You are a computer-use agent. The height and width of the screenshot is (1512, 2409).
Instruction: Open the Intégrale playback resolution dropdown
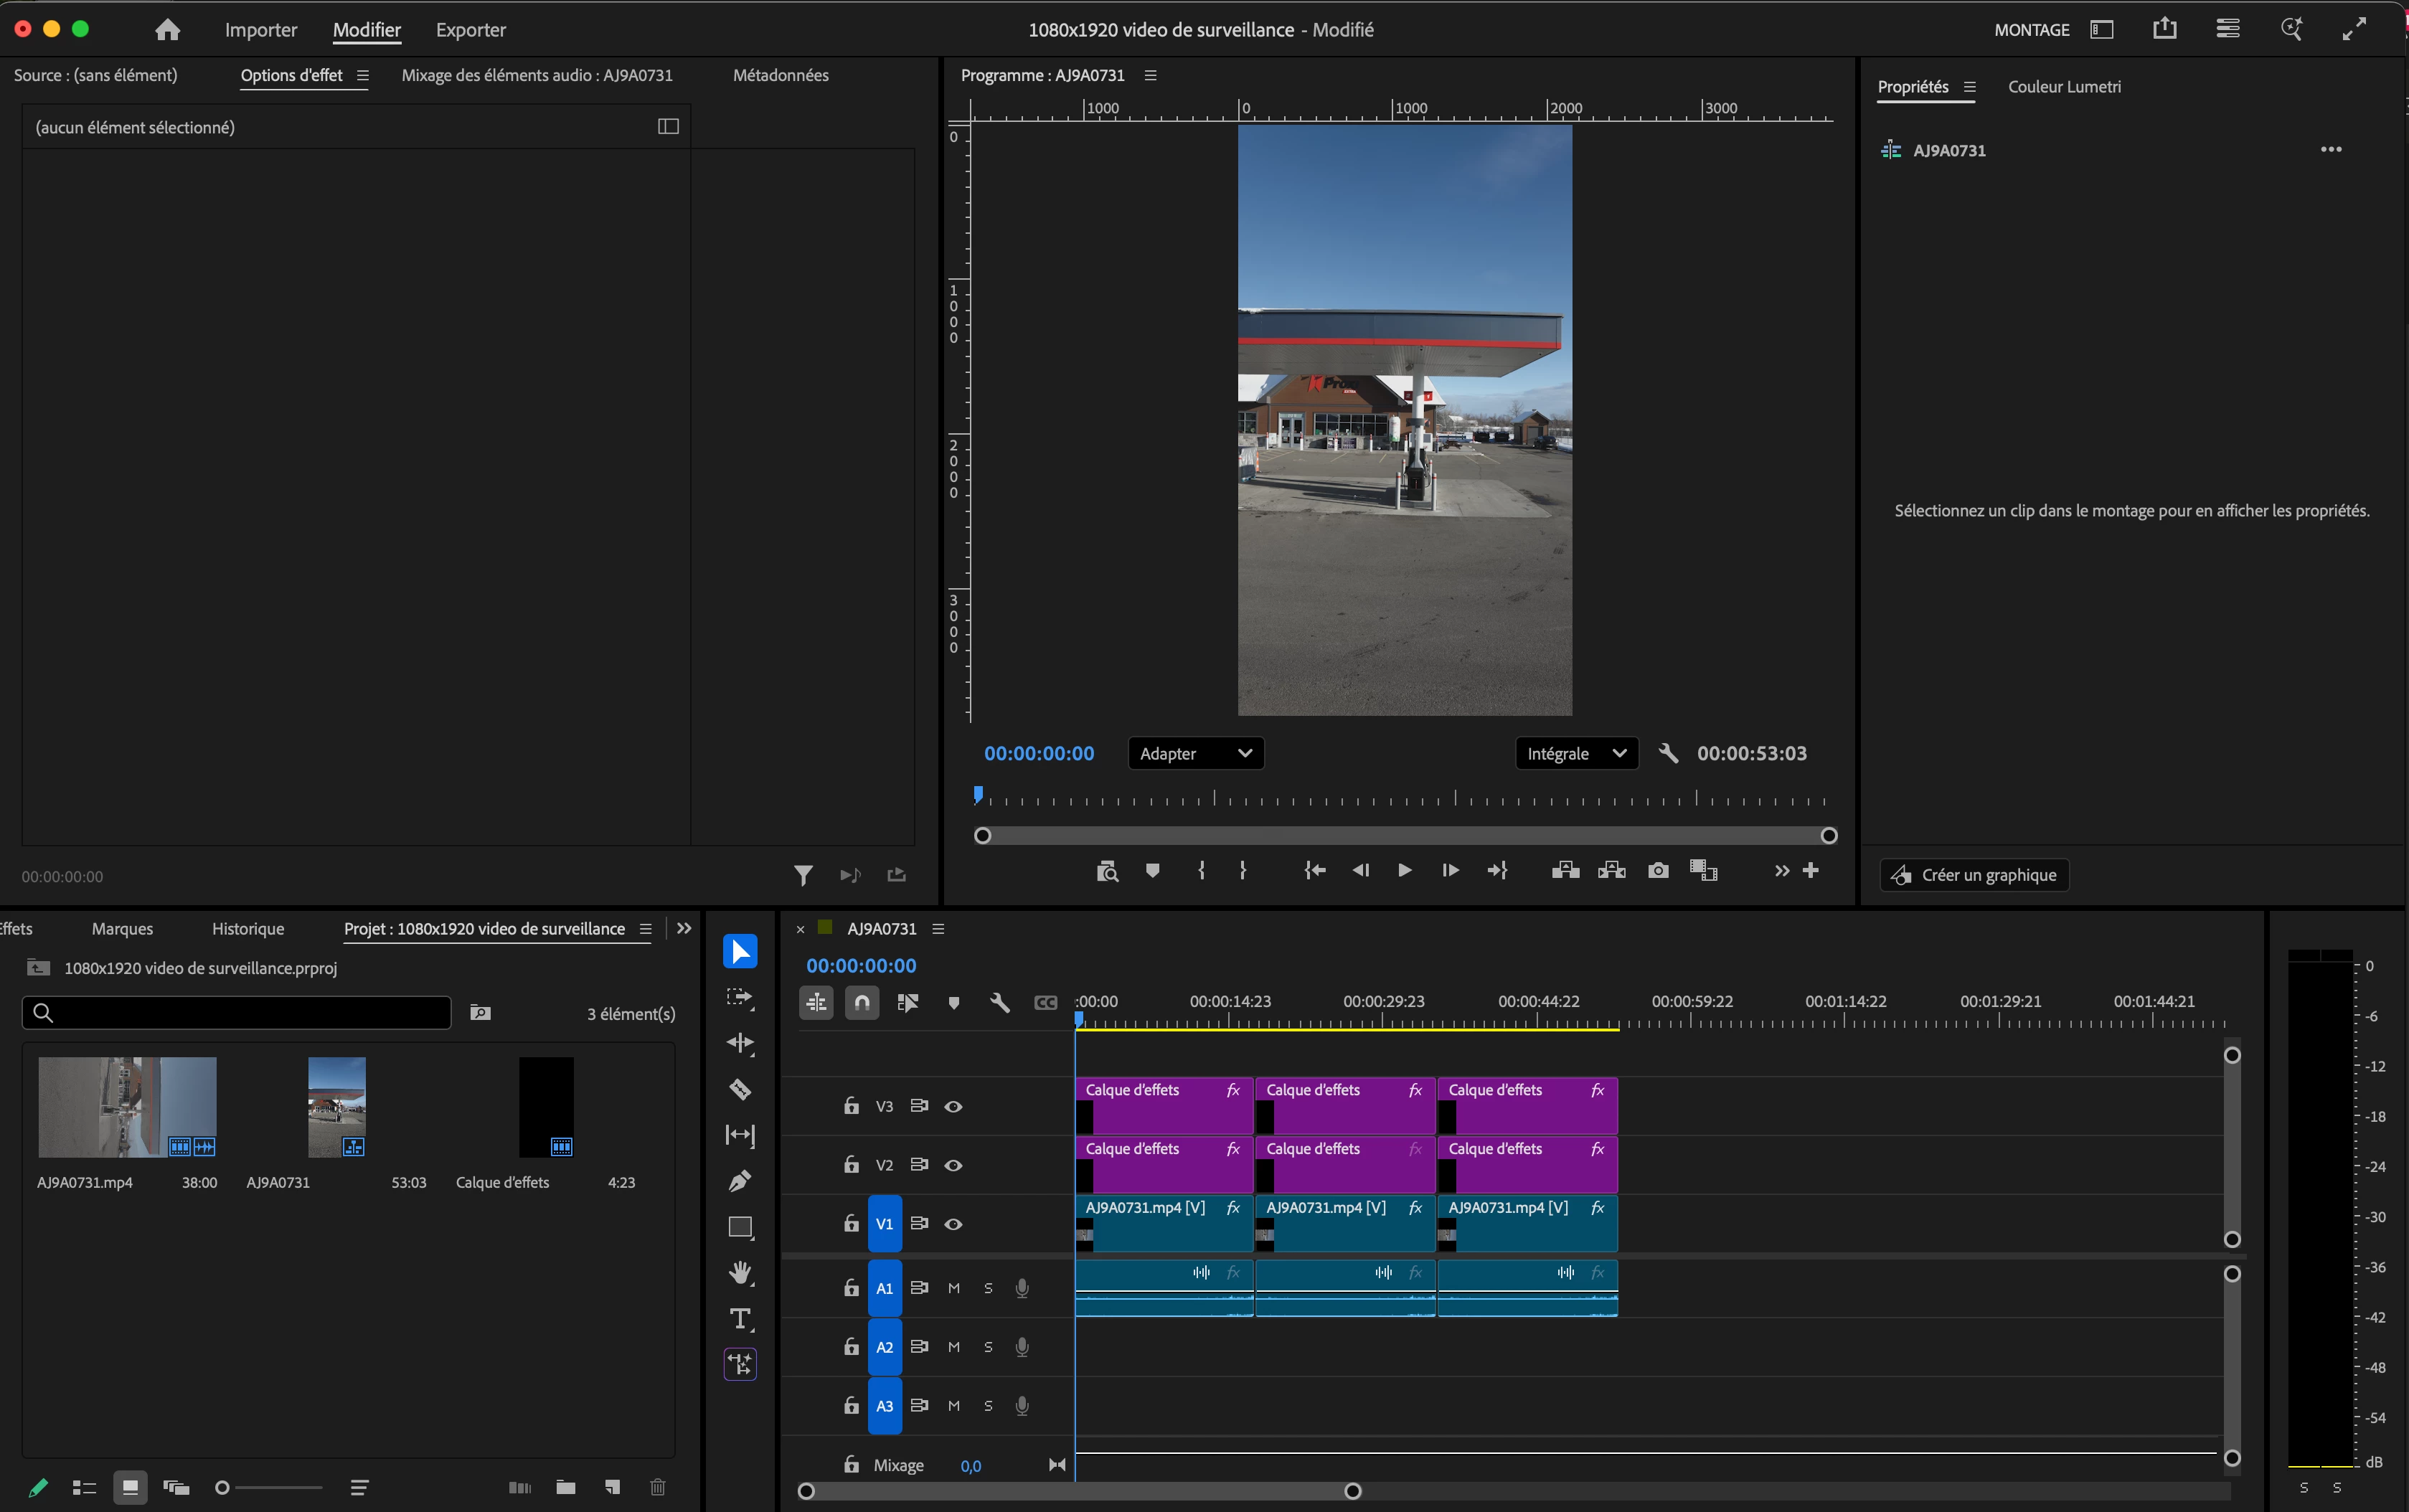click(x=1577, y=753)
